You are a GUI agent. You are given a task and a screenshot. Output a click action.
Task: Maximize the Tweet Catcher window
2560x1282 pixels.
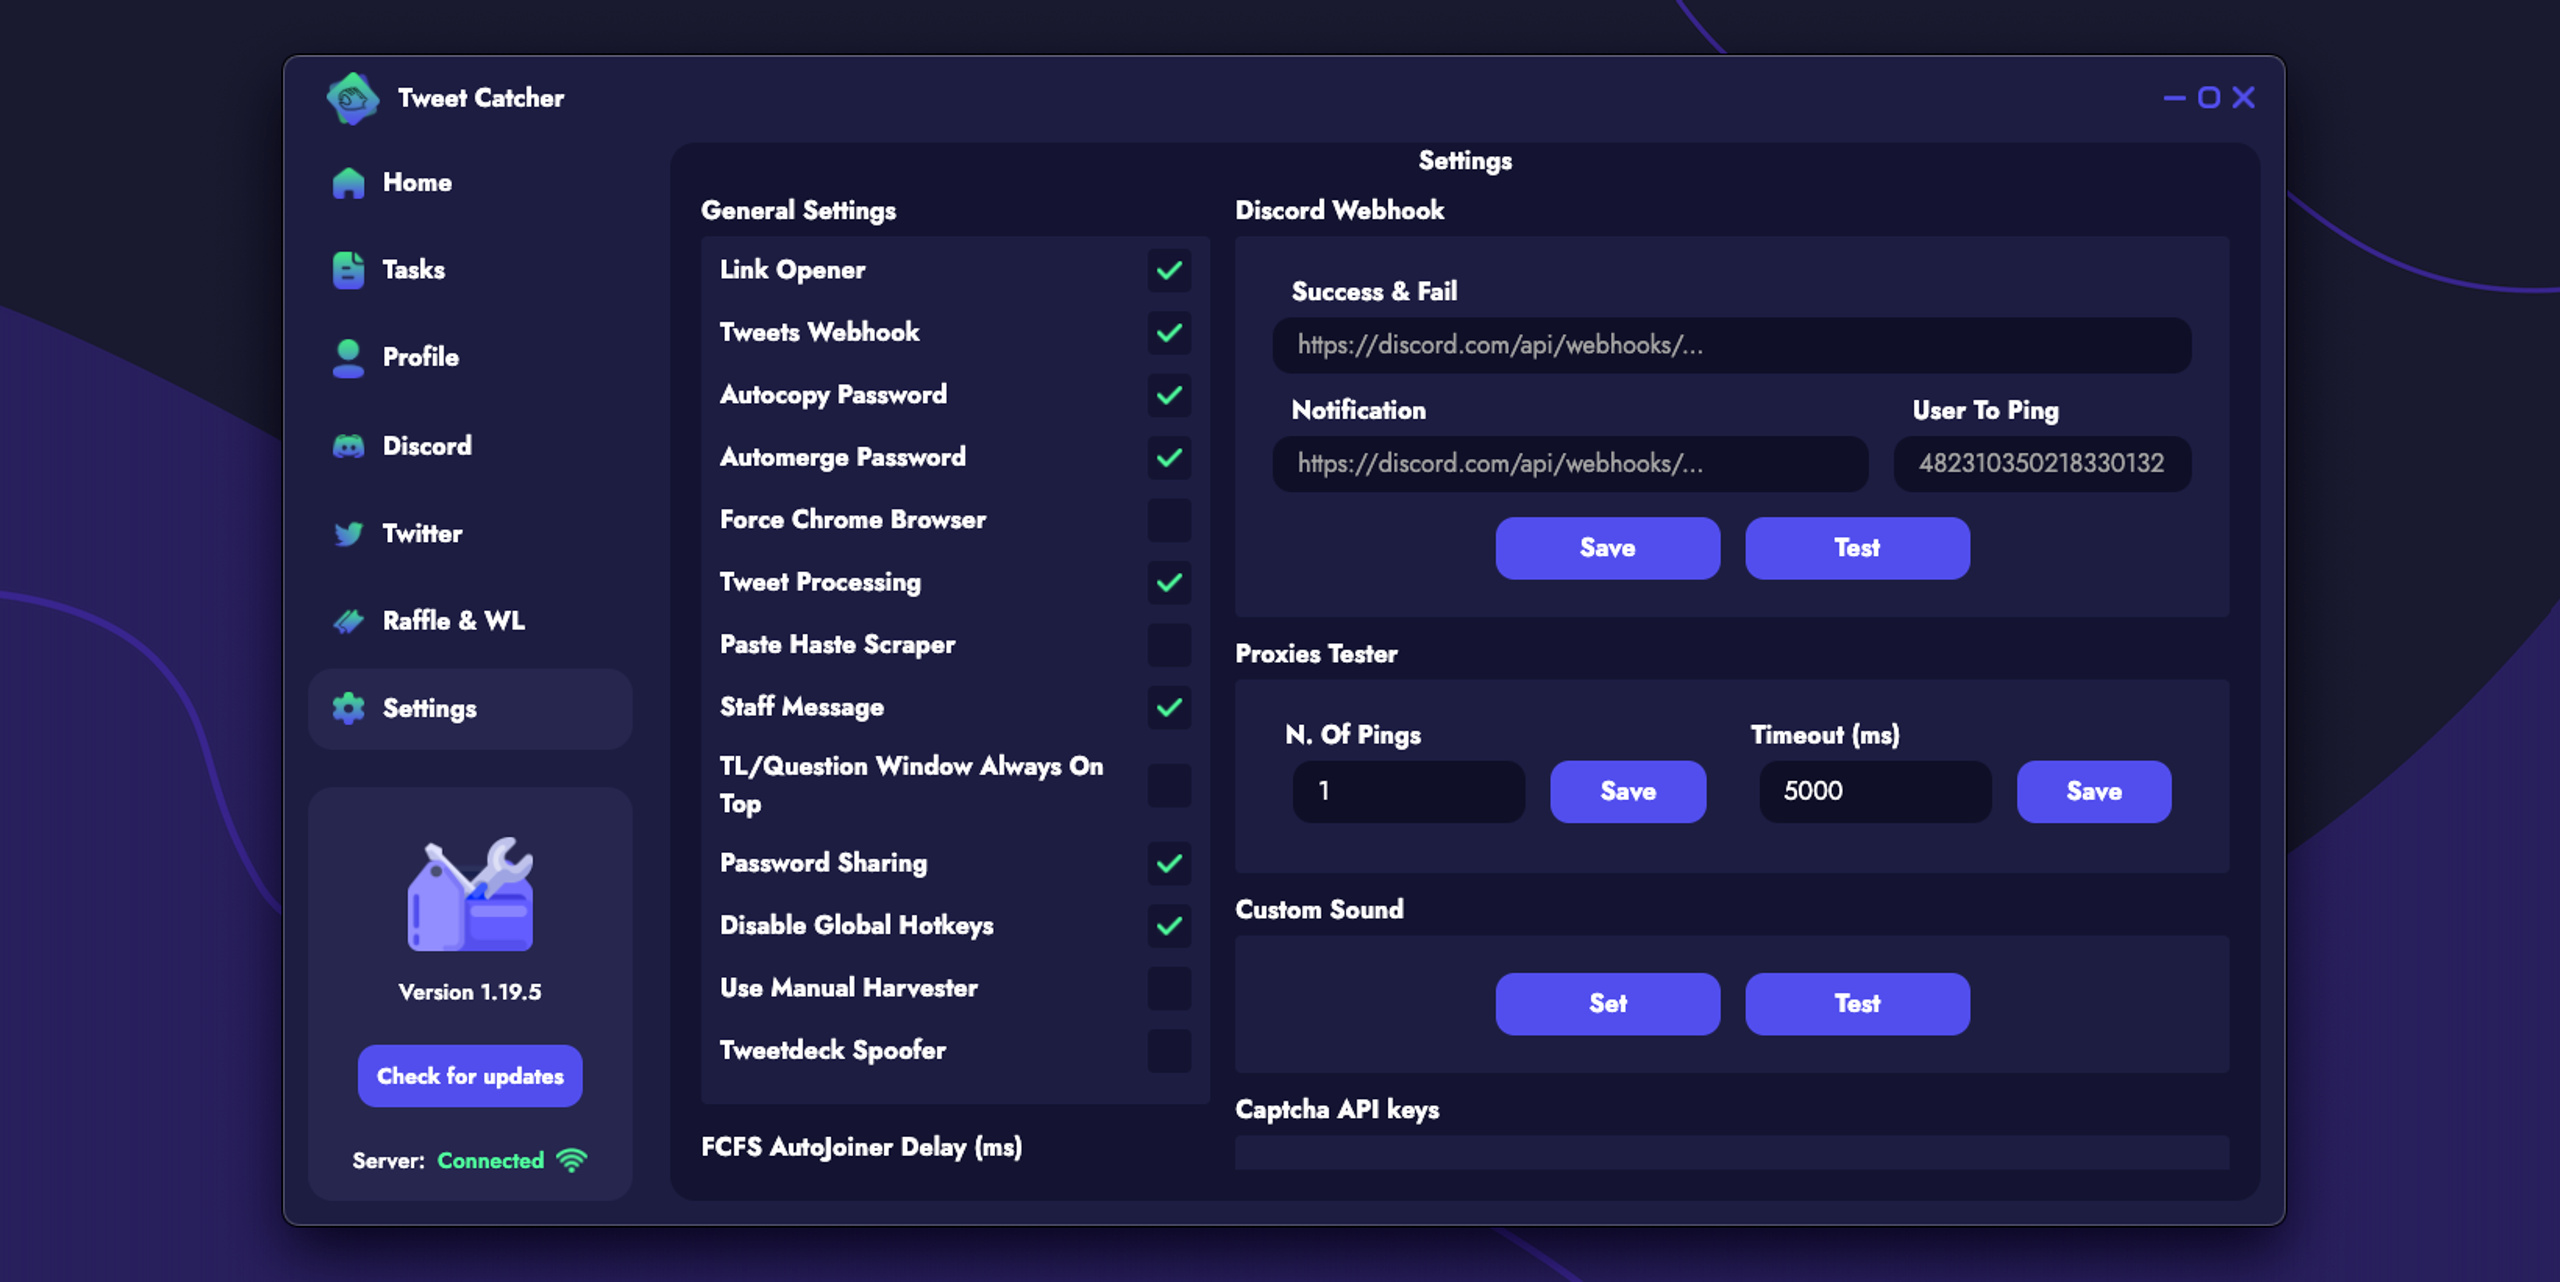pos(2209,98)
